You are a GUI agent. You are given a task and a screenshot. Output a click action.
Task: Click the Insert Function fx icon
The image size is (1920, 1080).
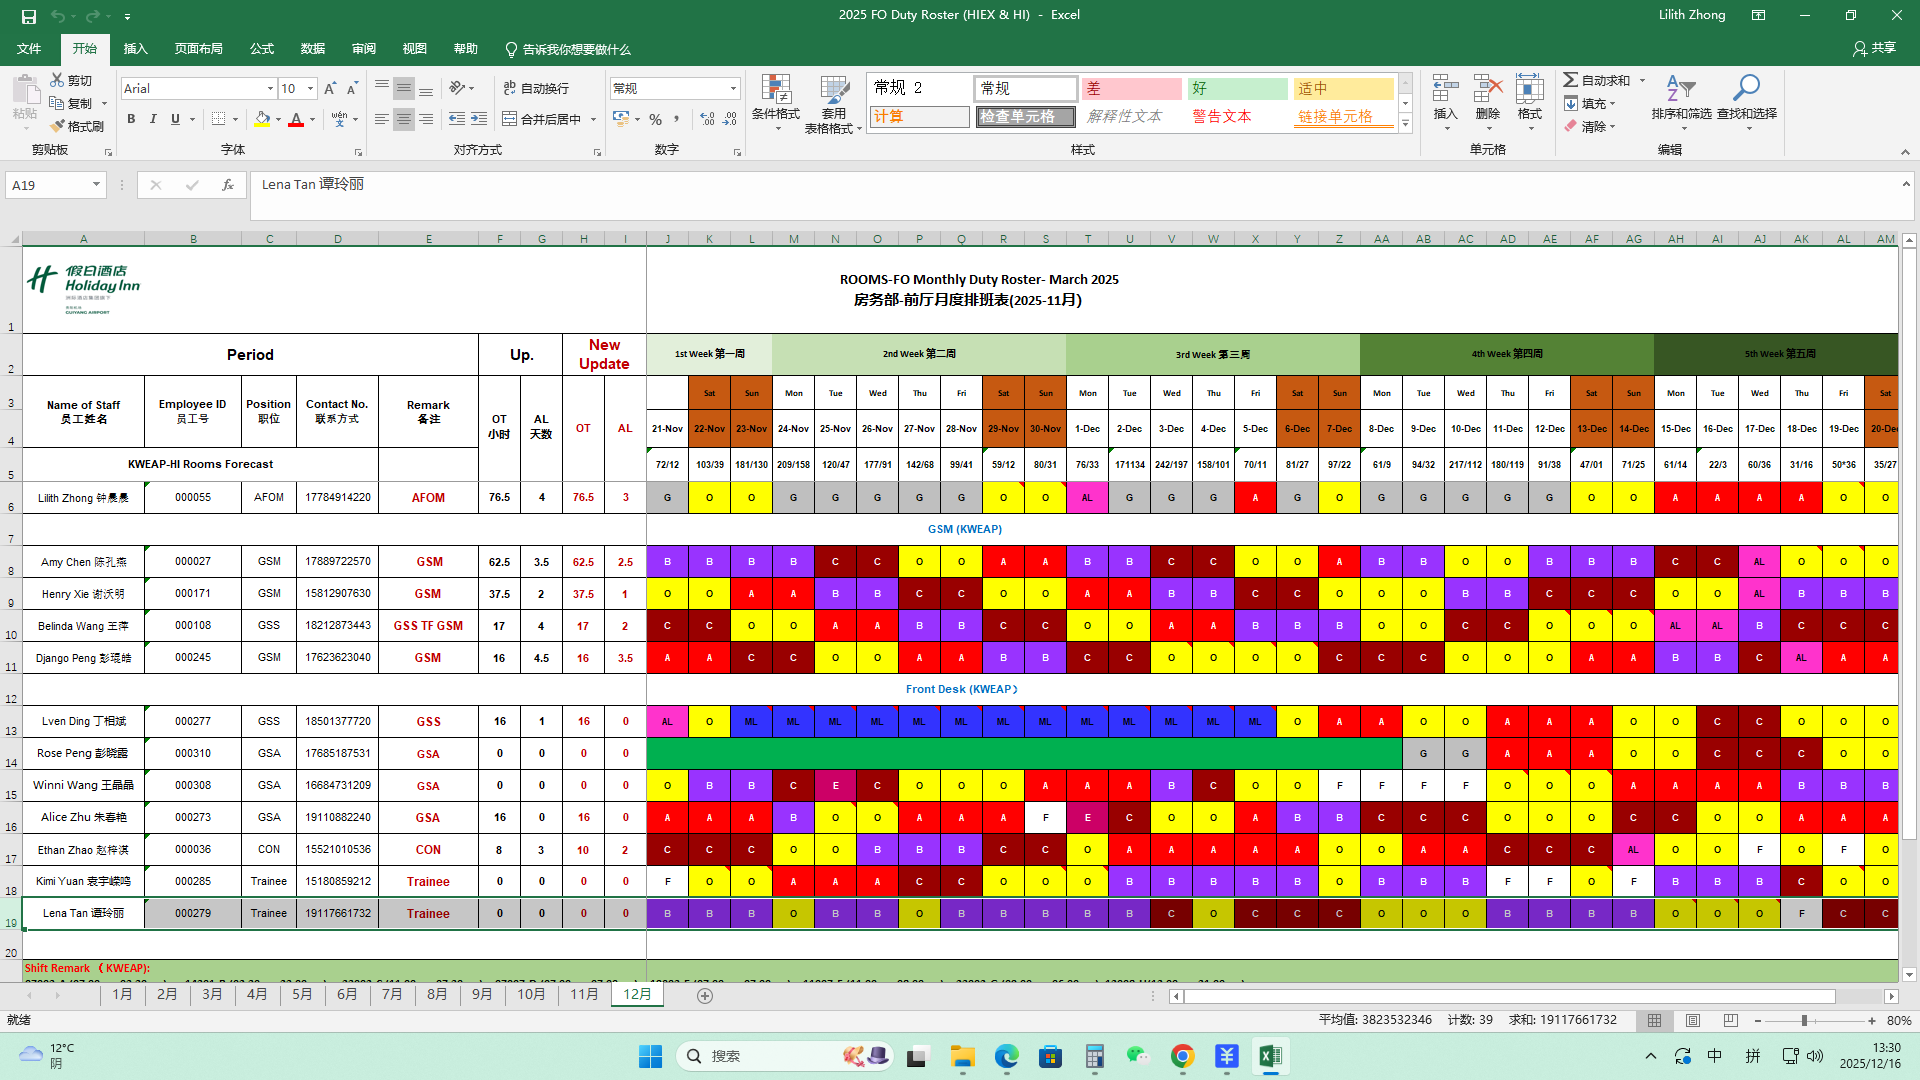(x=228, y=185)
